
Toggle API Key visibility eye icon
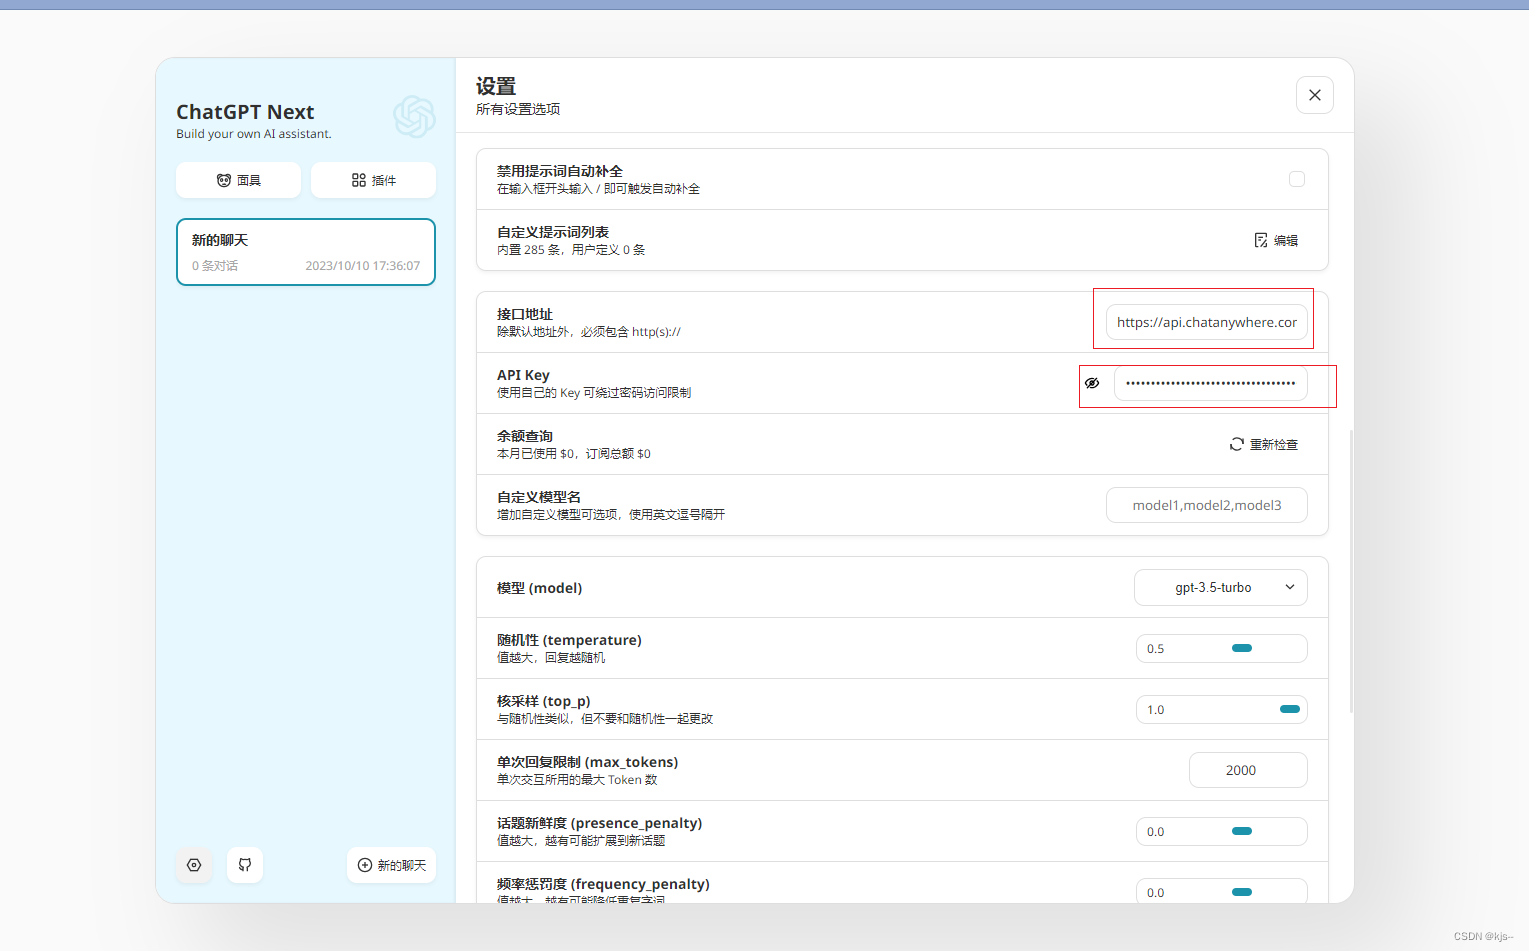pos(1092,383)
